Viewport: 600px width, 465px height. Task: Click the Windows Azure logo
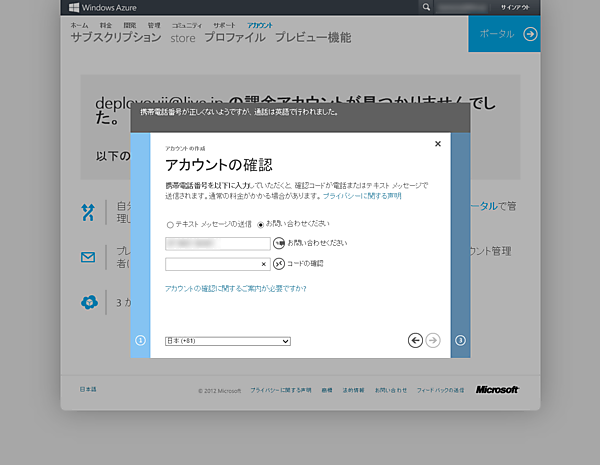(x=104, y=7)
